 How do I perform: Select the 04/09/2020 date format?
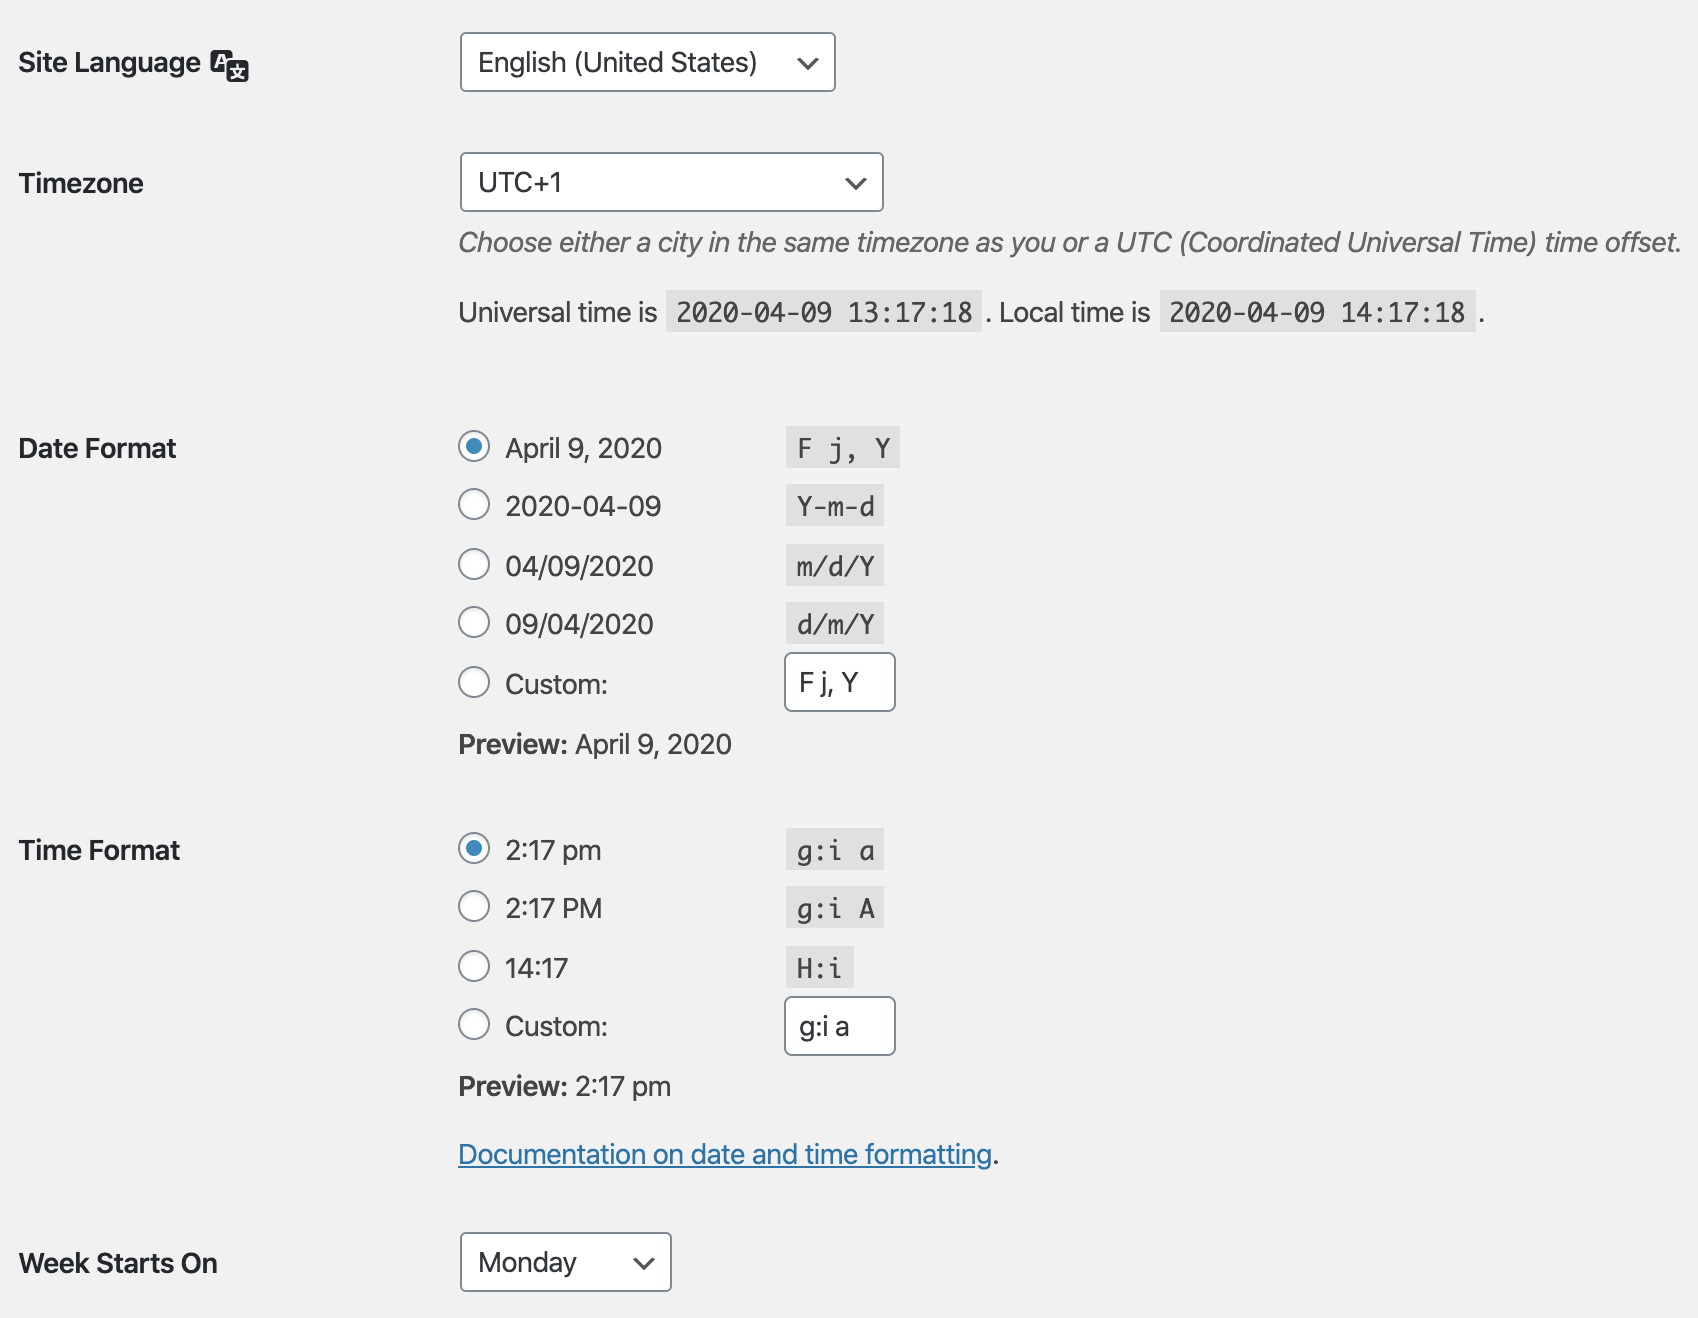click(x=474, y=564)
